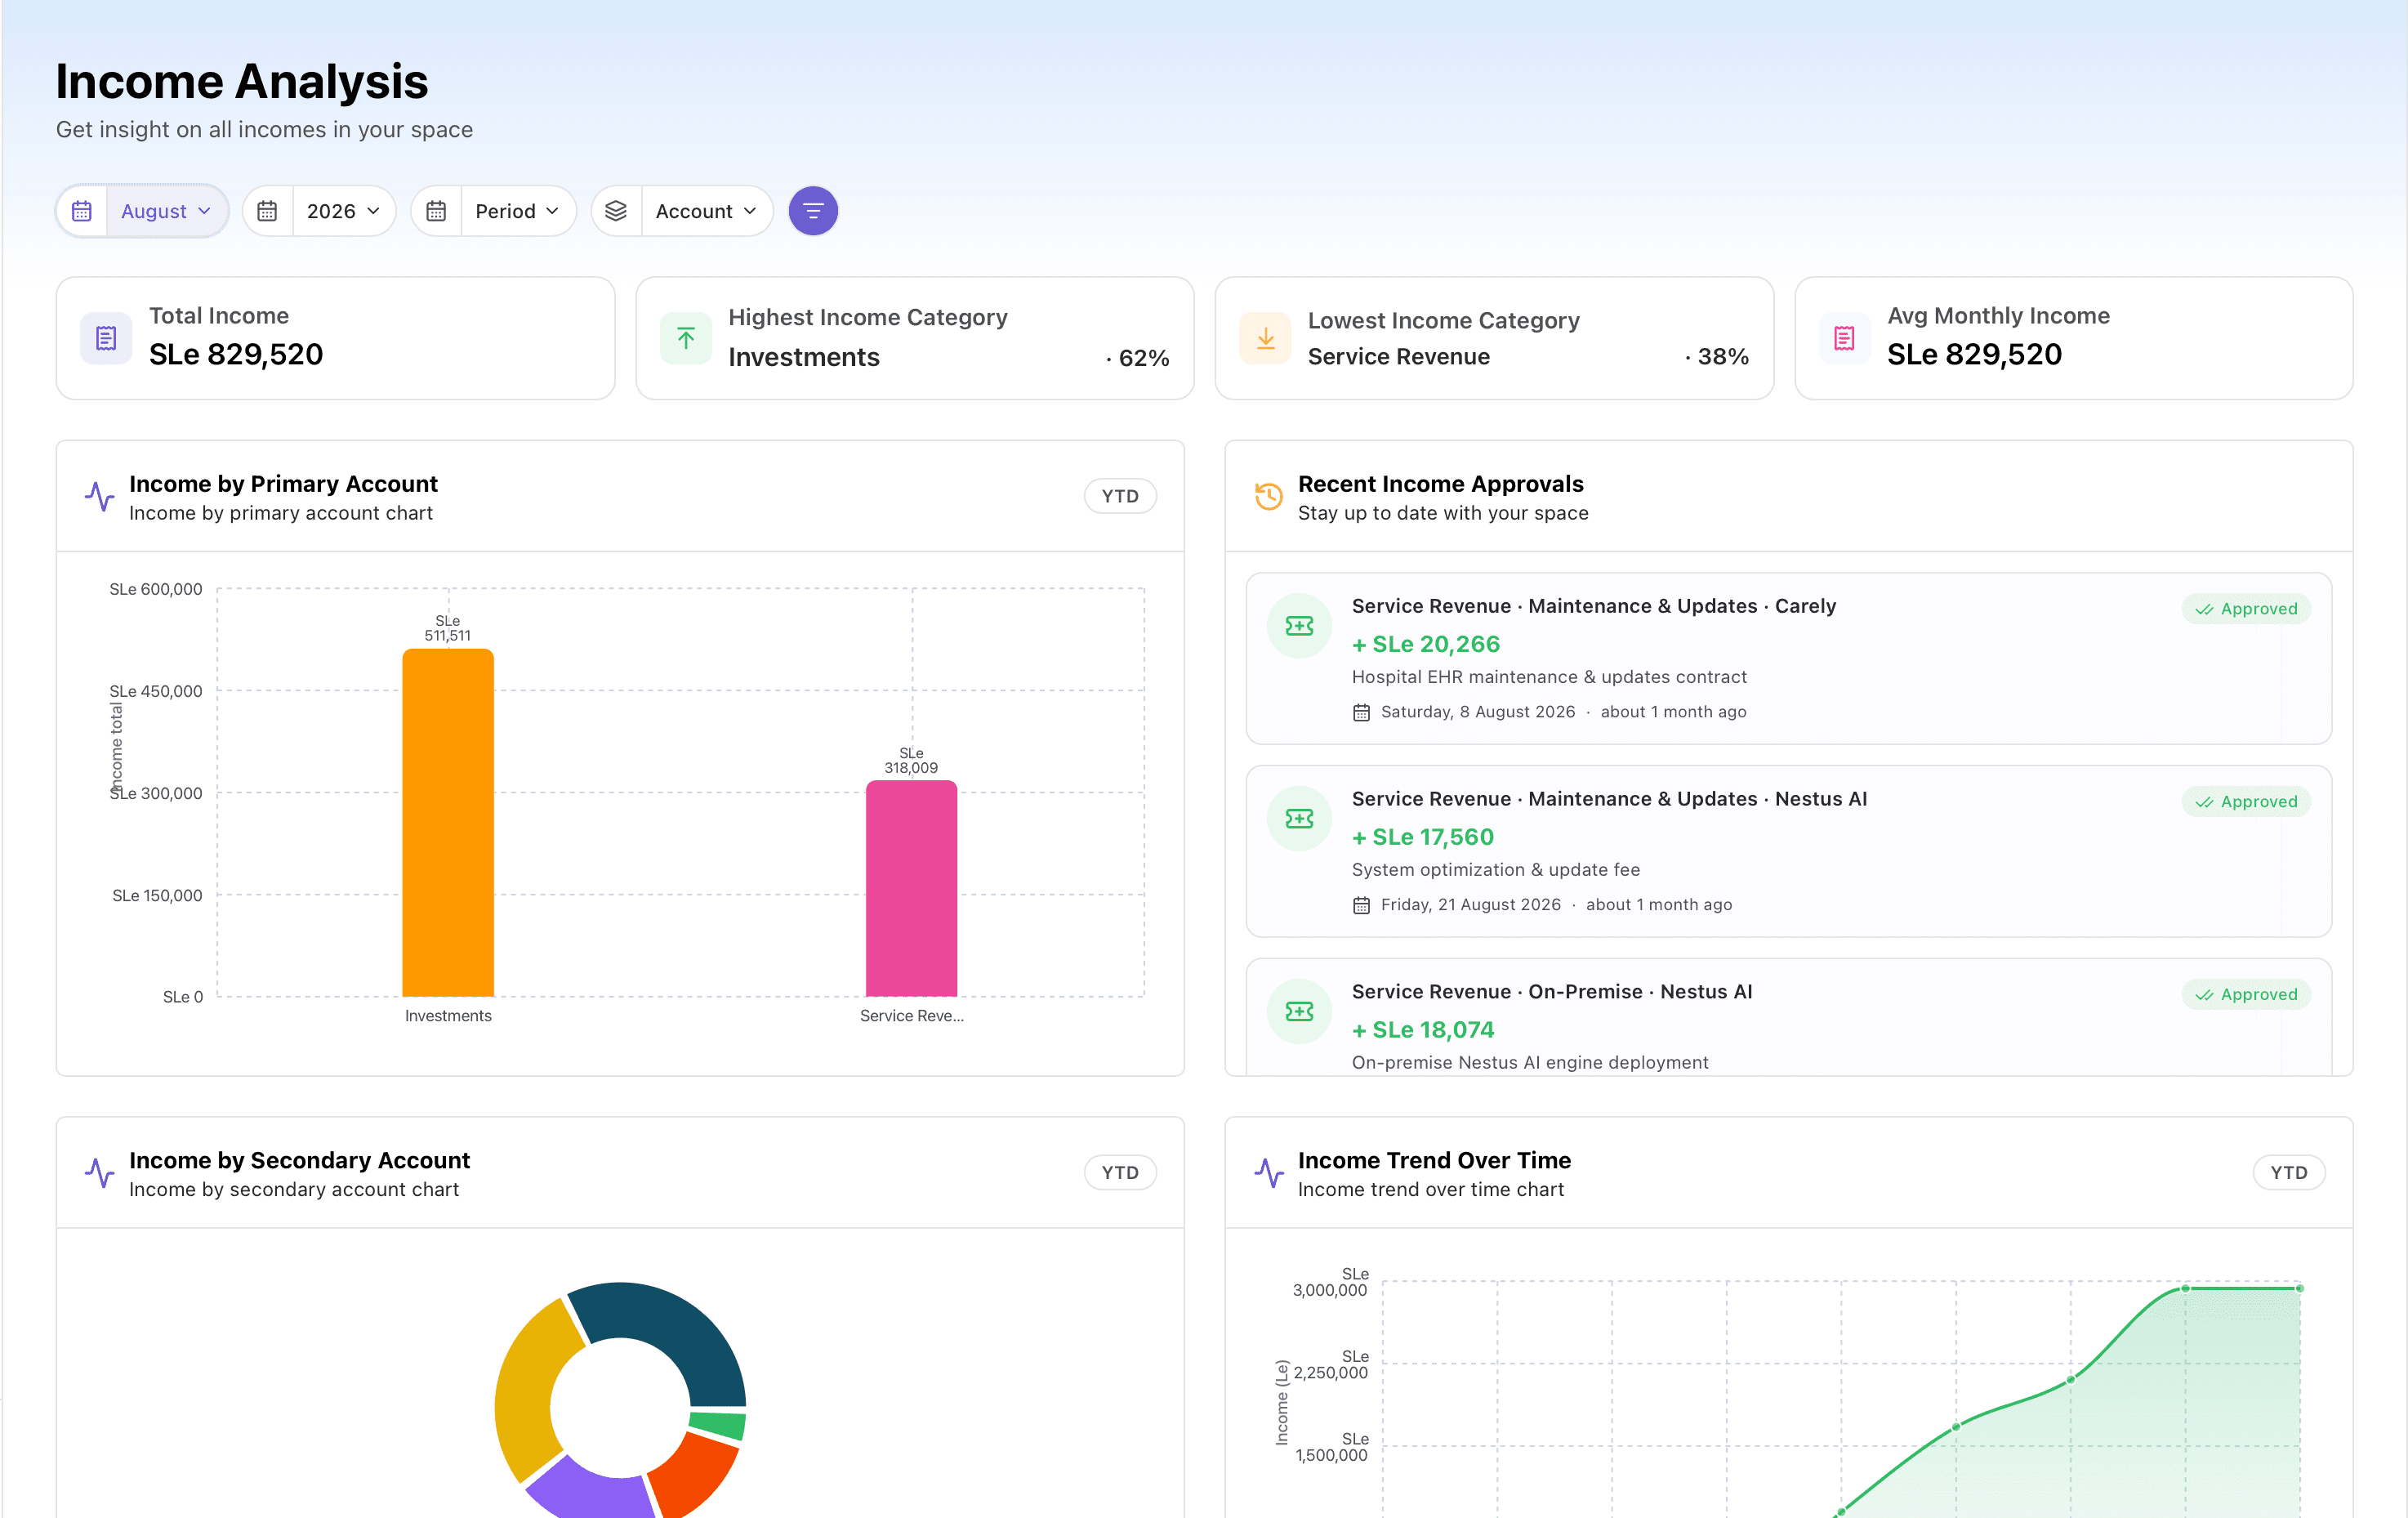Screen dimensions: 2408x1518
Task: Click the ticket icon on SLe 17,560 approval
Action: [1299, 819]
